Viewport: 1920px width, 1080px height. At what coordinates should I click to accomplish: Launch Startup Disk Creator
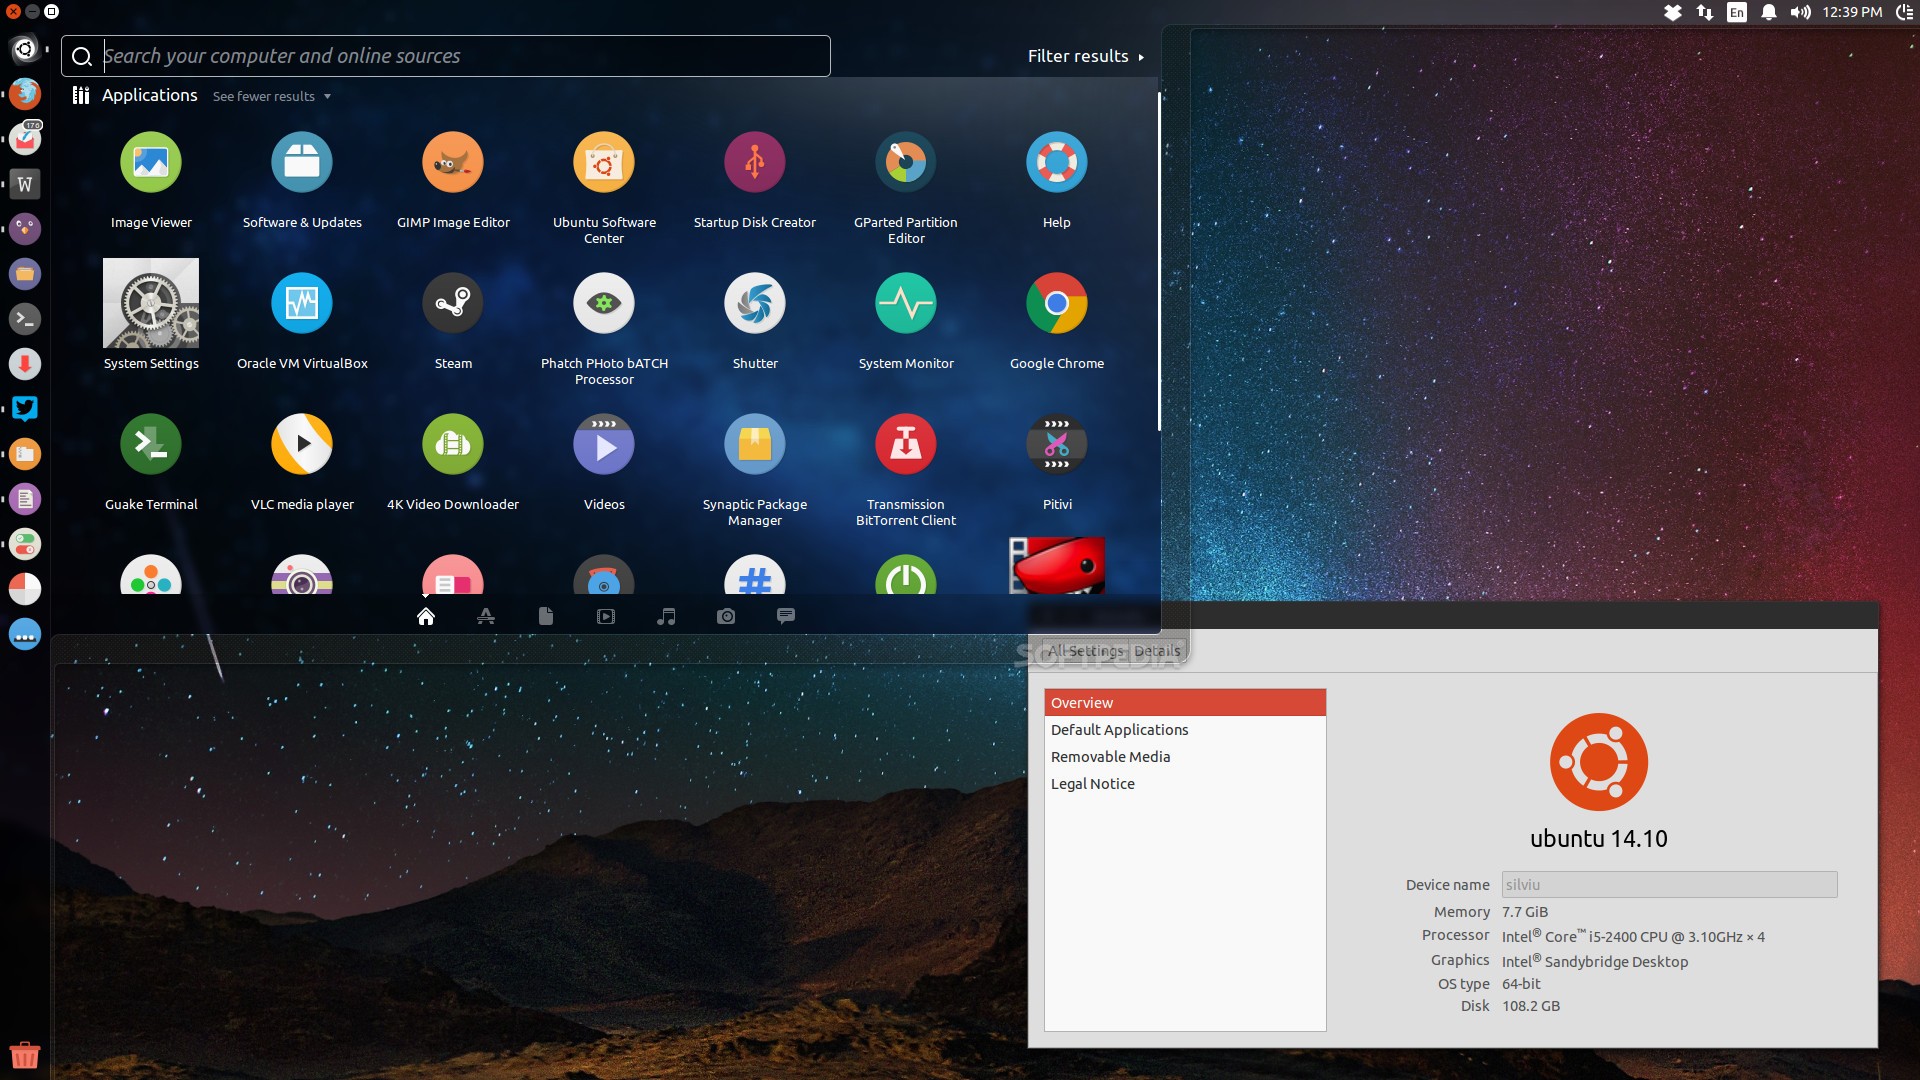point(755,162)
